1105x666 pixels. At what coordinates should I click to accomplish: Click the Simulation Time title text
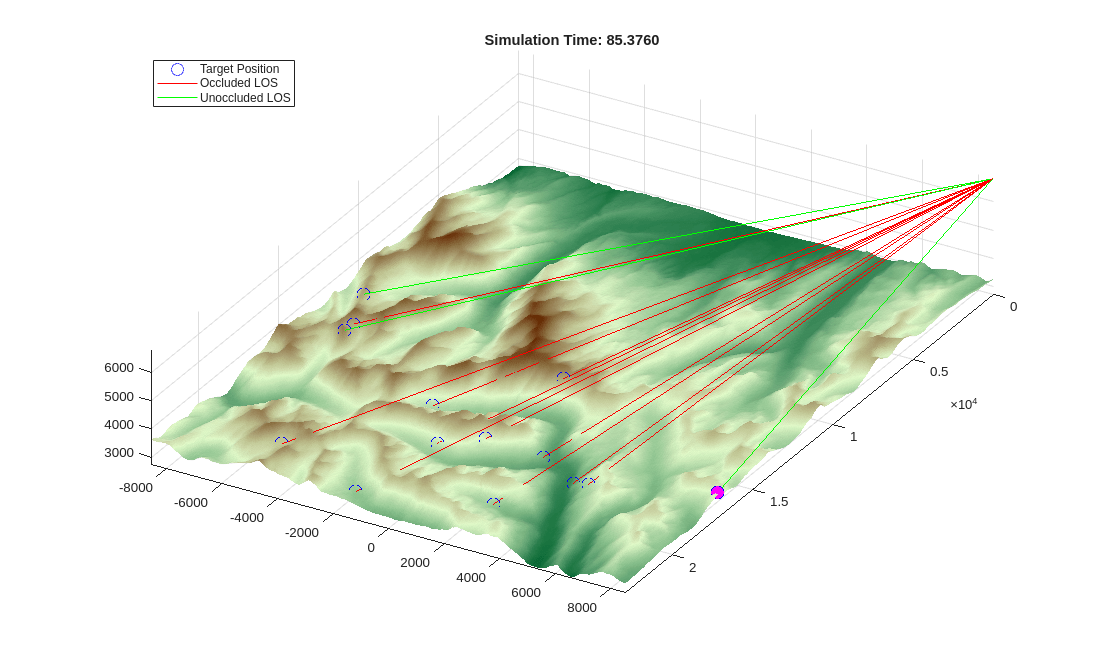573,40
